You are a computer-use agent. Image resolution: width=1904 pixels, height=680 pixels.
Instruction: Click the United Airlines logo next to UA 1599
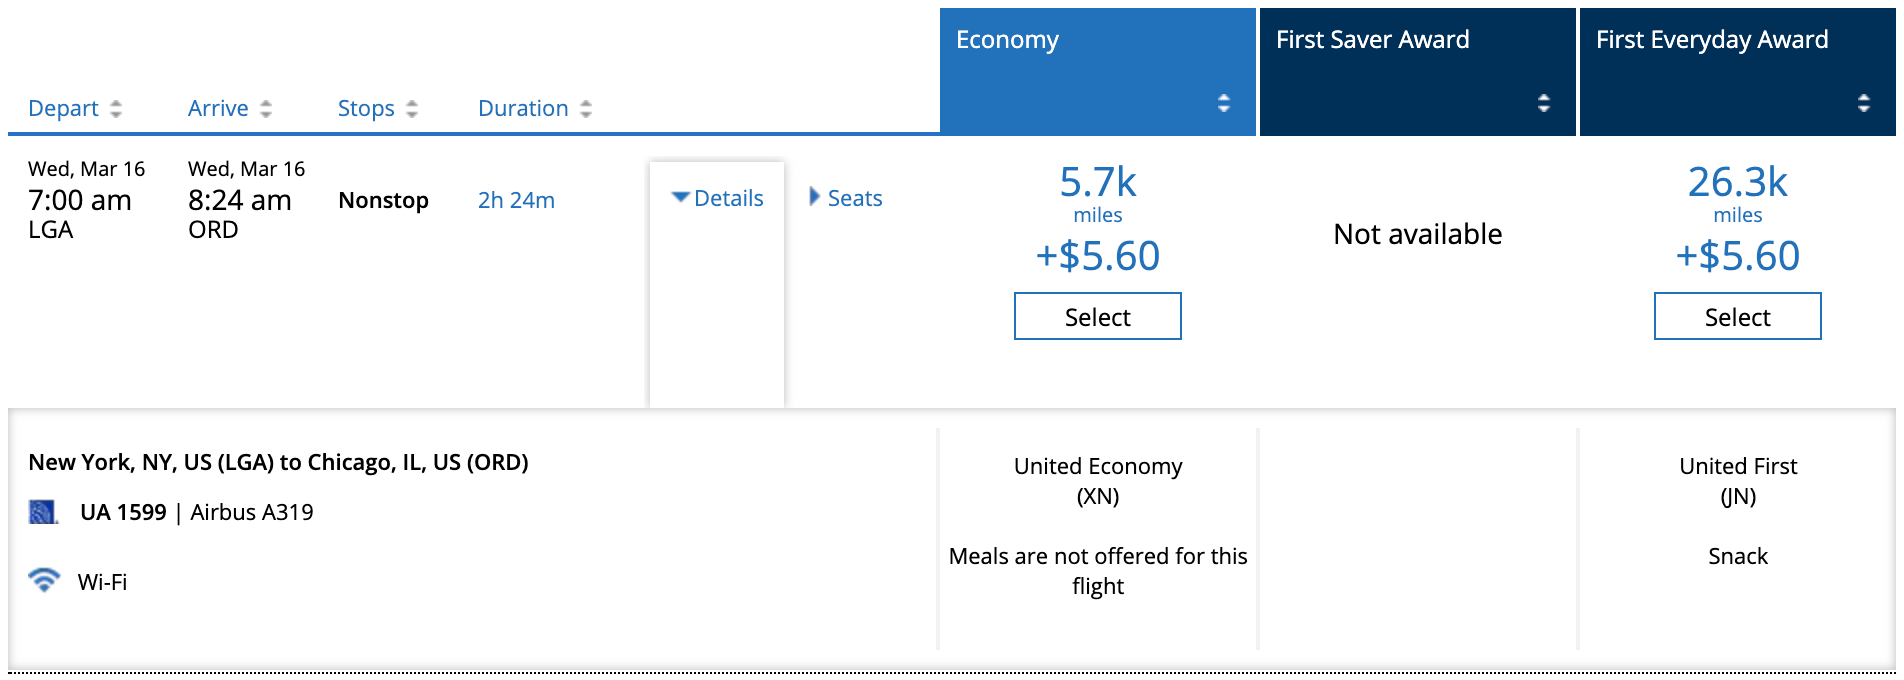coord(42,511)
